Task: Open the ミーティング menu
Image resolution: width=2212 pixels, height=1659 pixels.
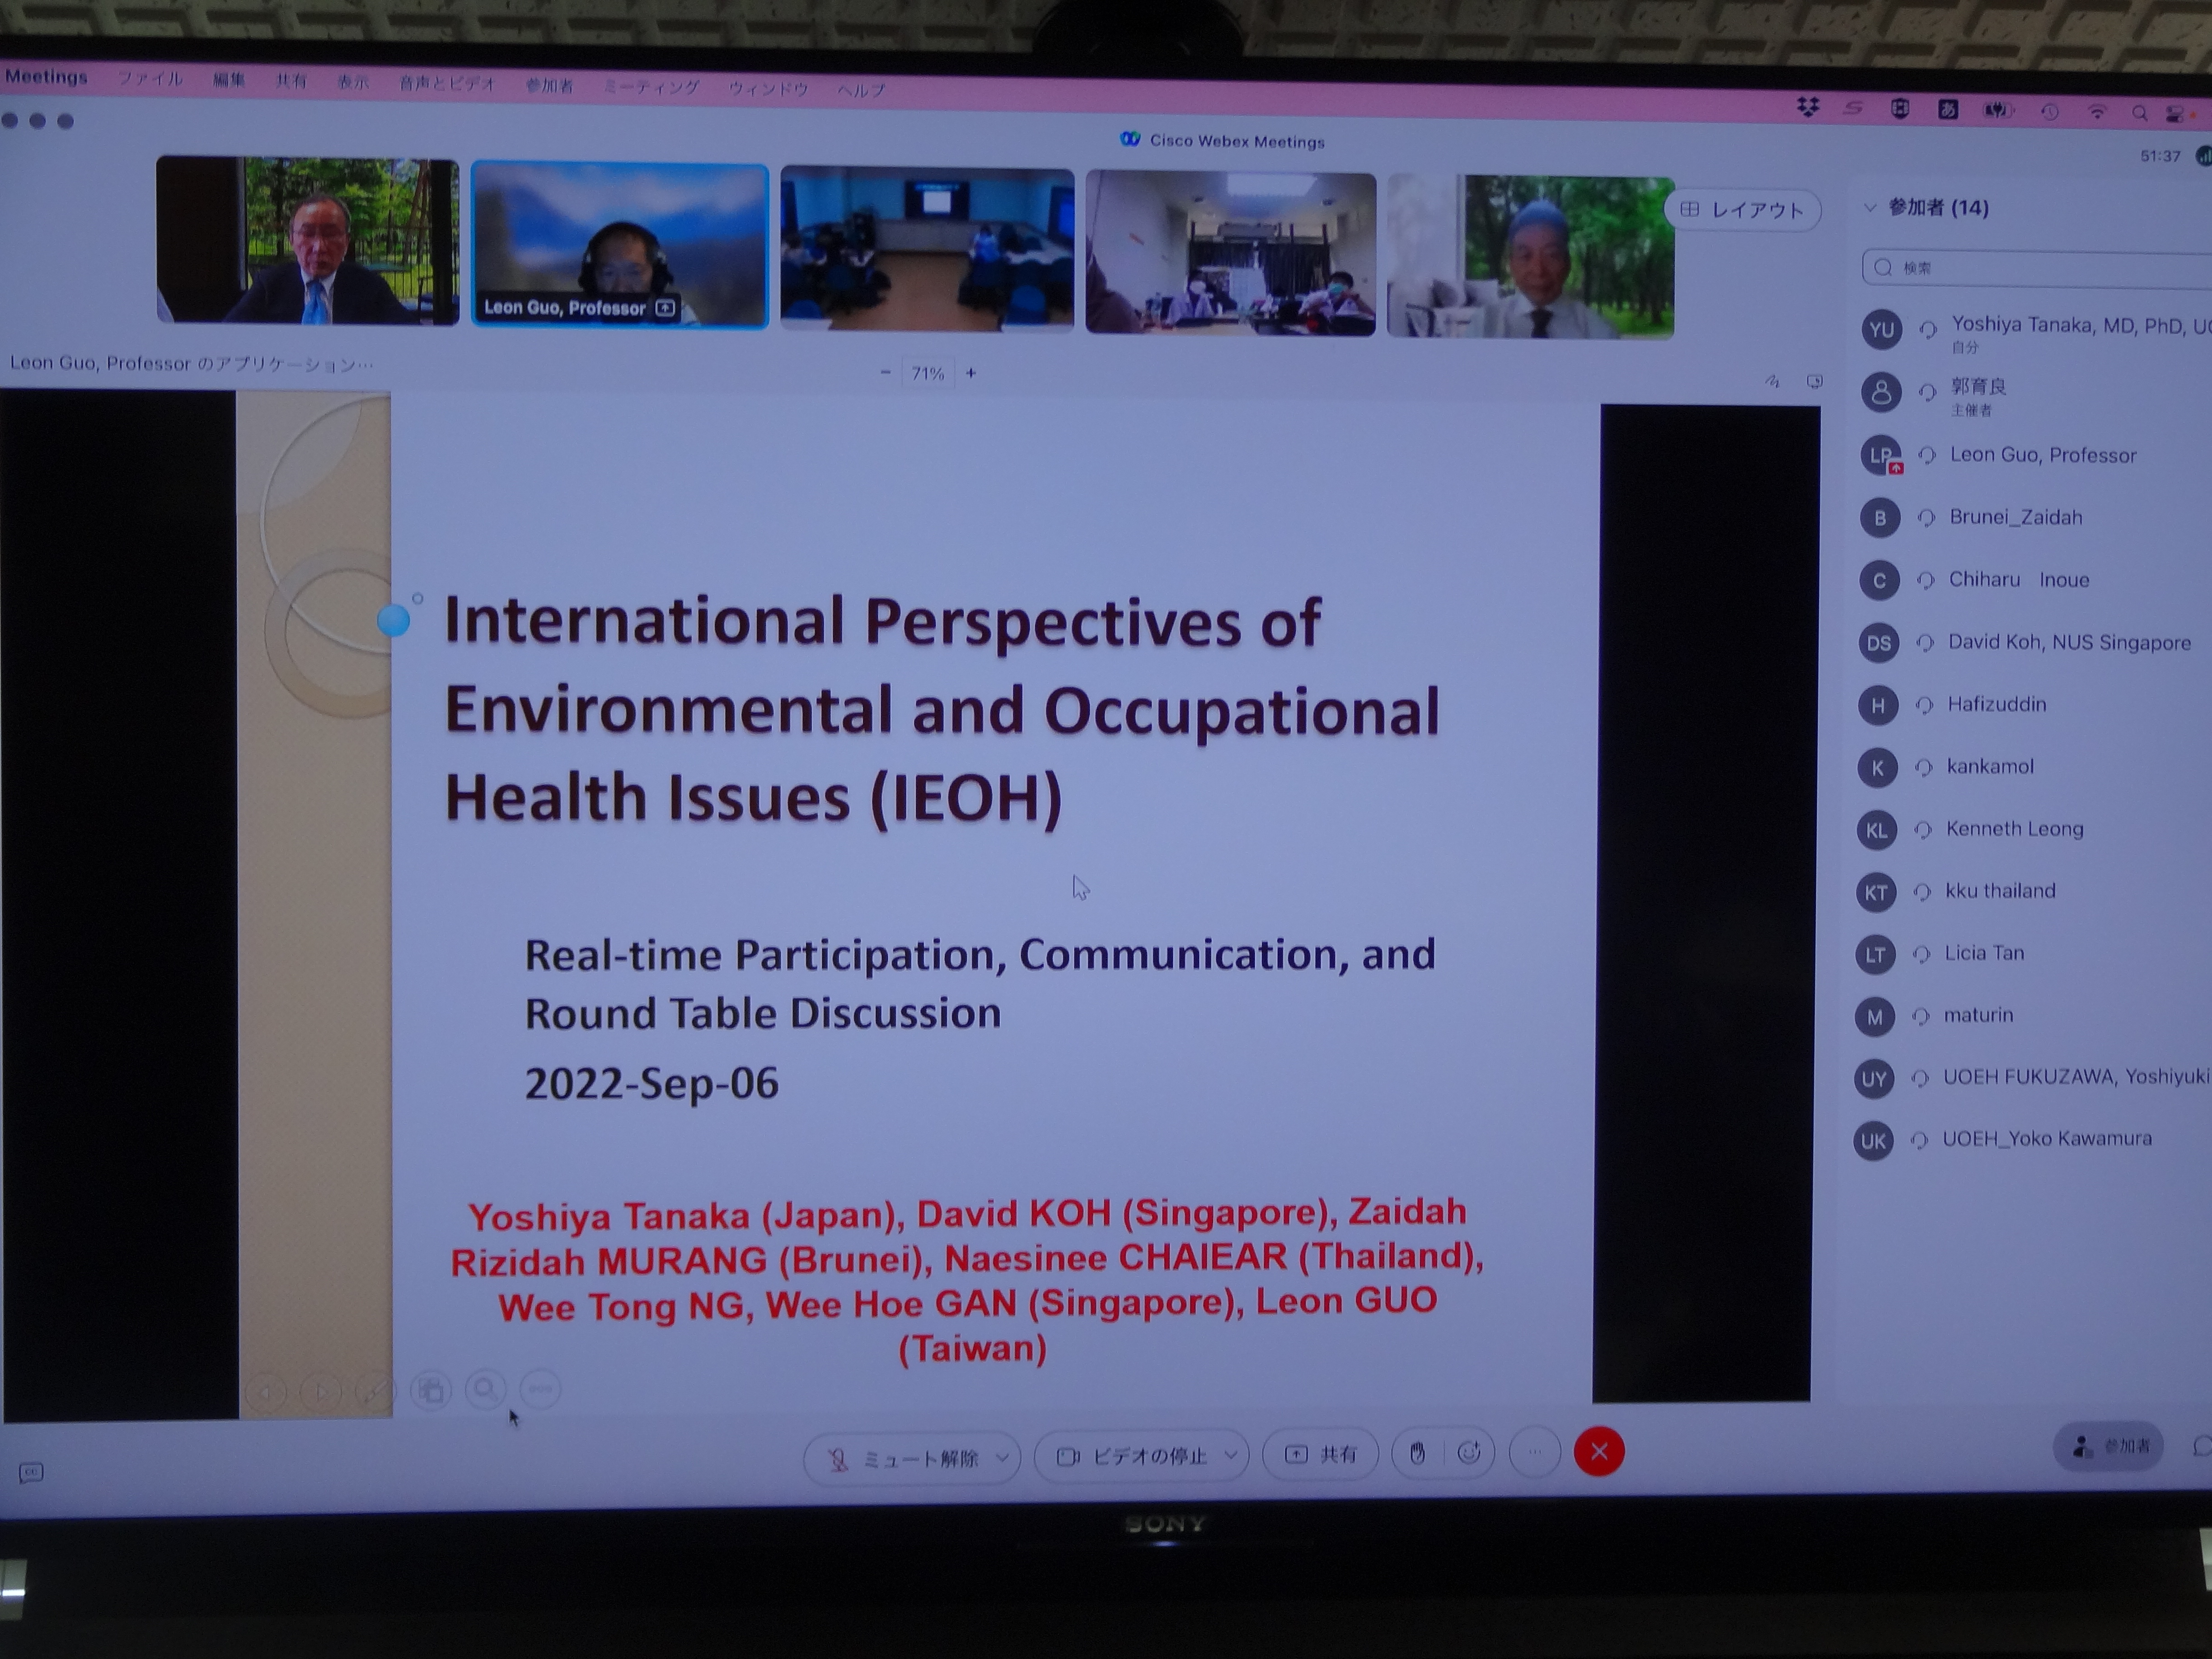Action: click(651, 87)
